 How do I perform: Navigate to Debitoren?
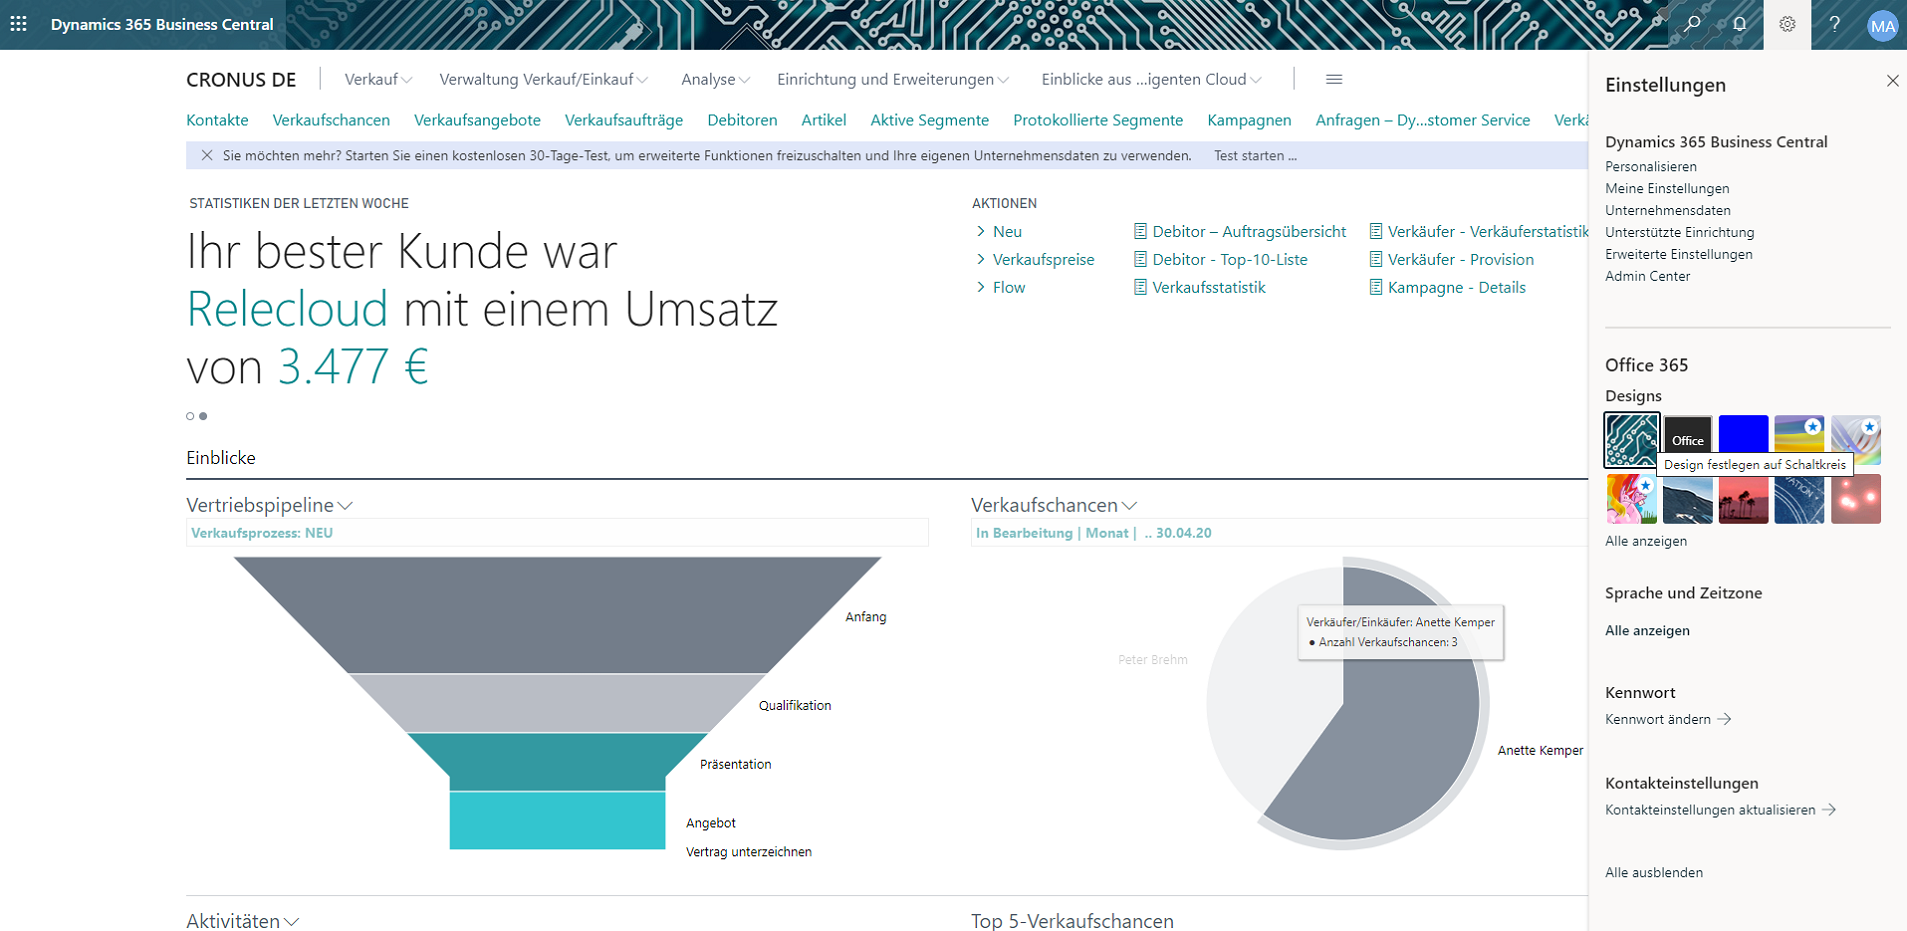point(742,120)
